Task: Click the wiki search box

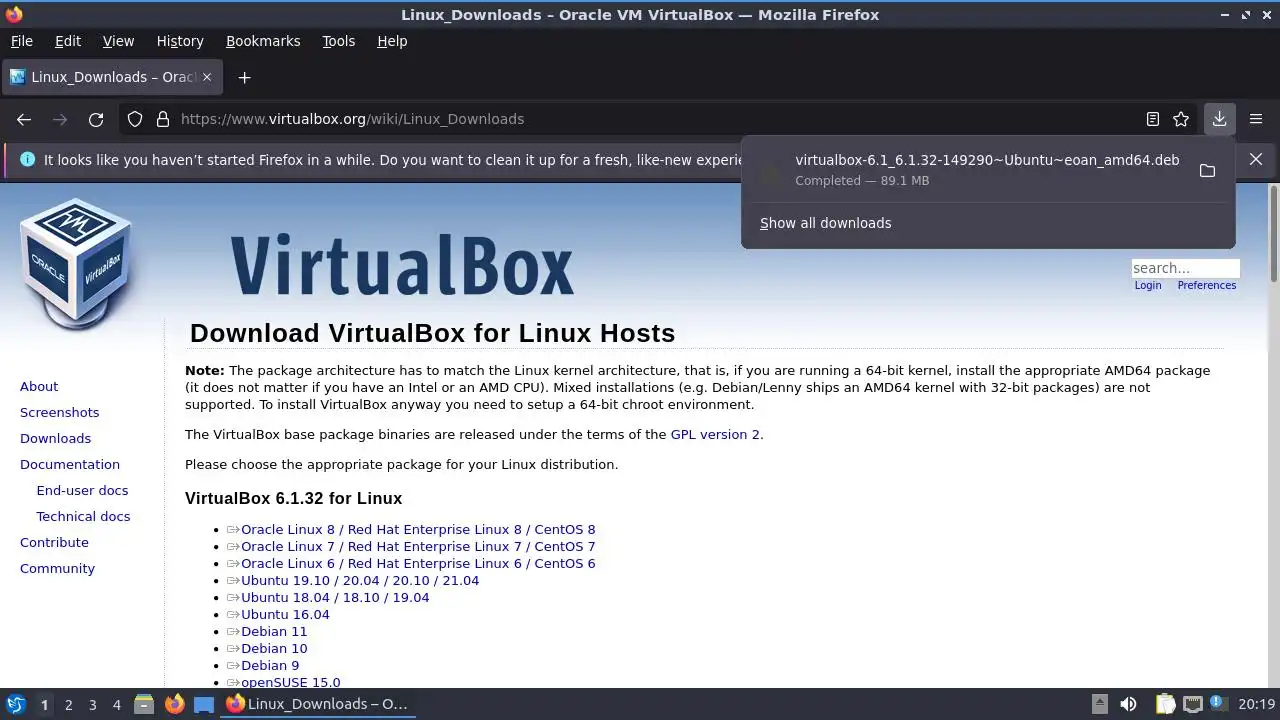Action: [1185, 268]
